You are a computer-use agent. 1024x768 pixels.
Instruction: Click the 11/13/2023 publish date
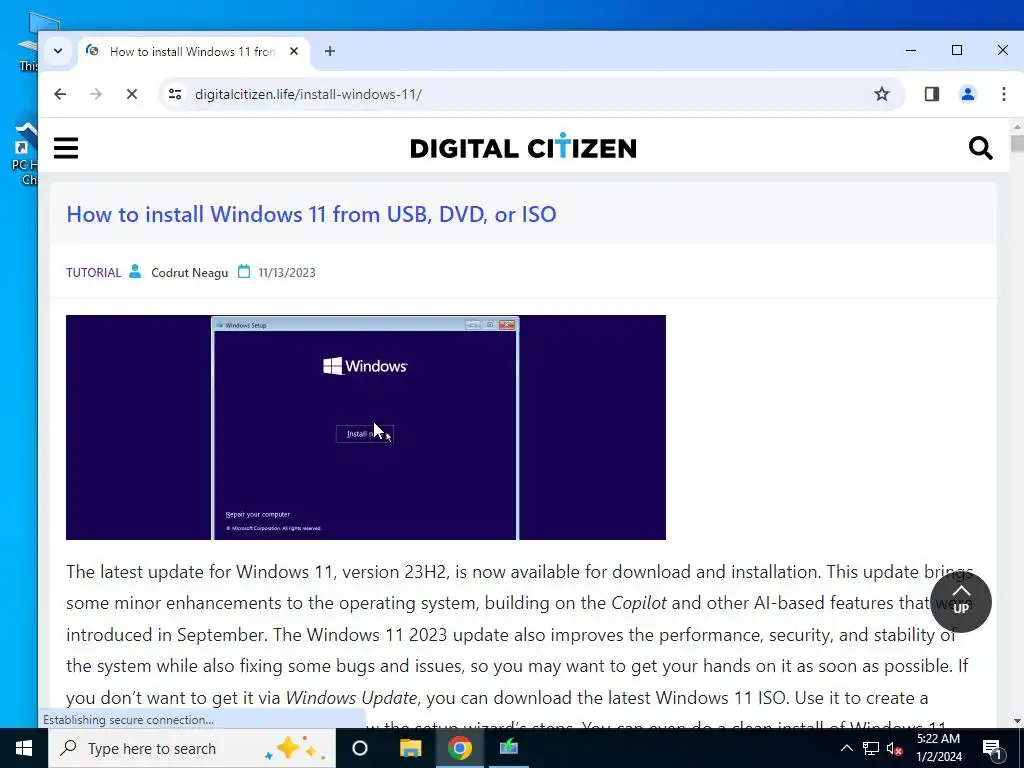click(x=287, y=272)
